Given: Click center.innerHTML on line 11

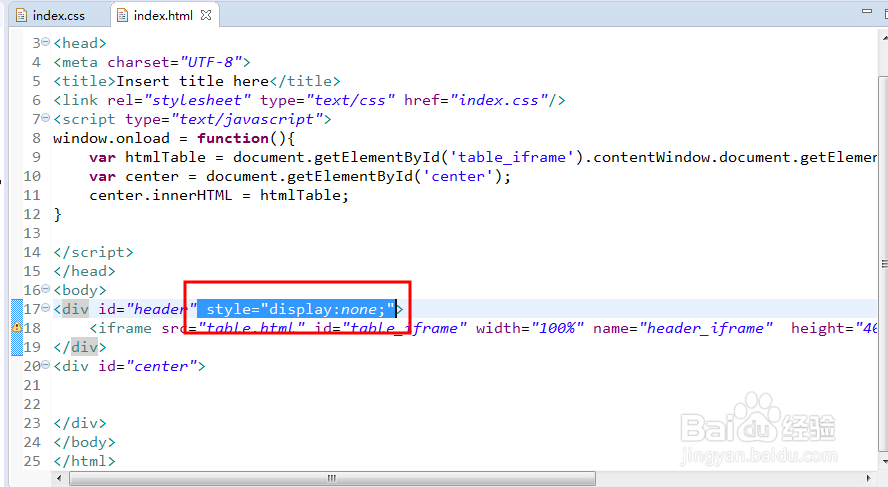Looking at the screenshot, I should pyautogui.click(x=161, y=195).
